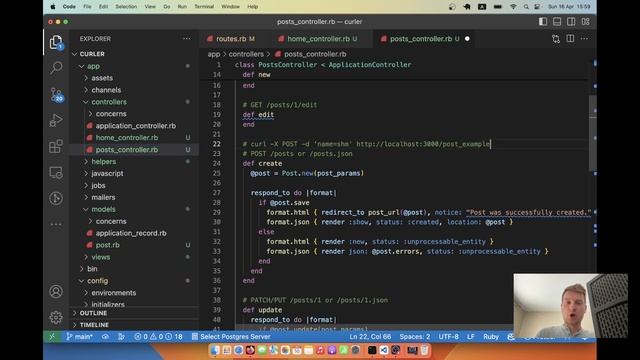Open the Search view in activity bar
Image resolution: width=640 pixels, height=360 pixels.
[x=56, y=68]
